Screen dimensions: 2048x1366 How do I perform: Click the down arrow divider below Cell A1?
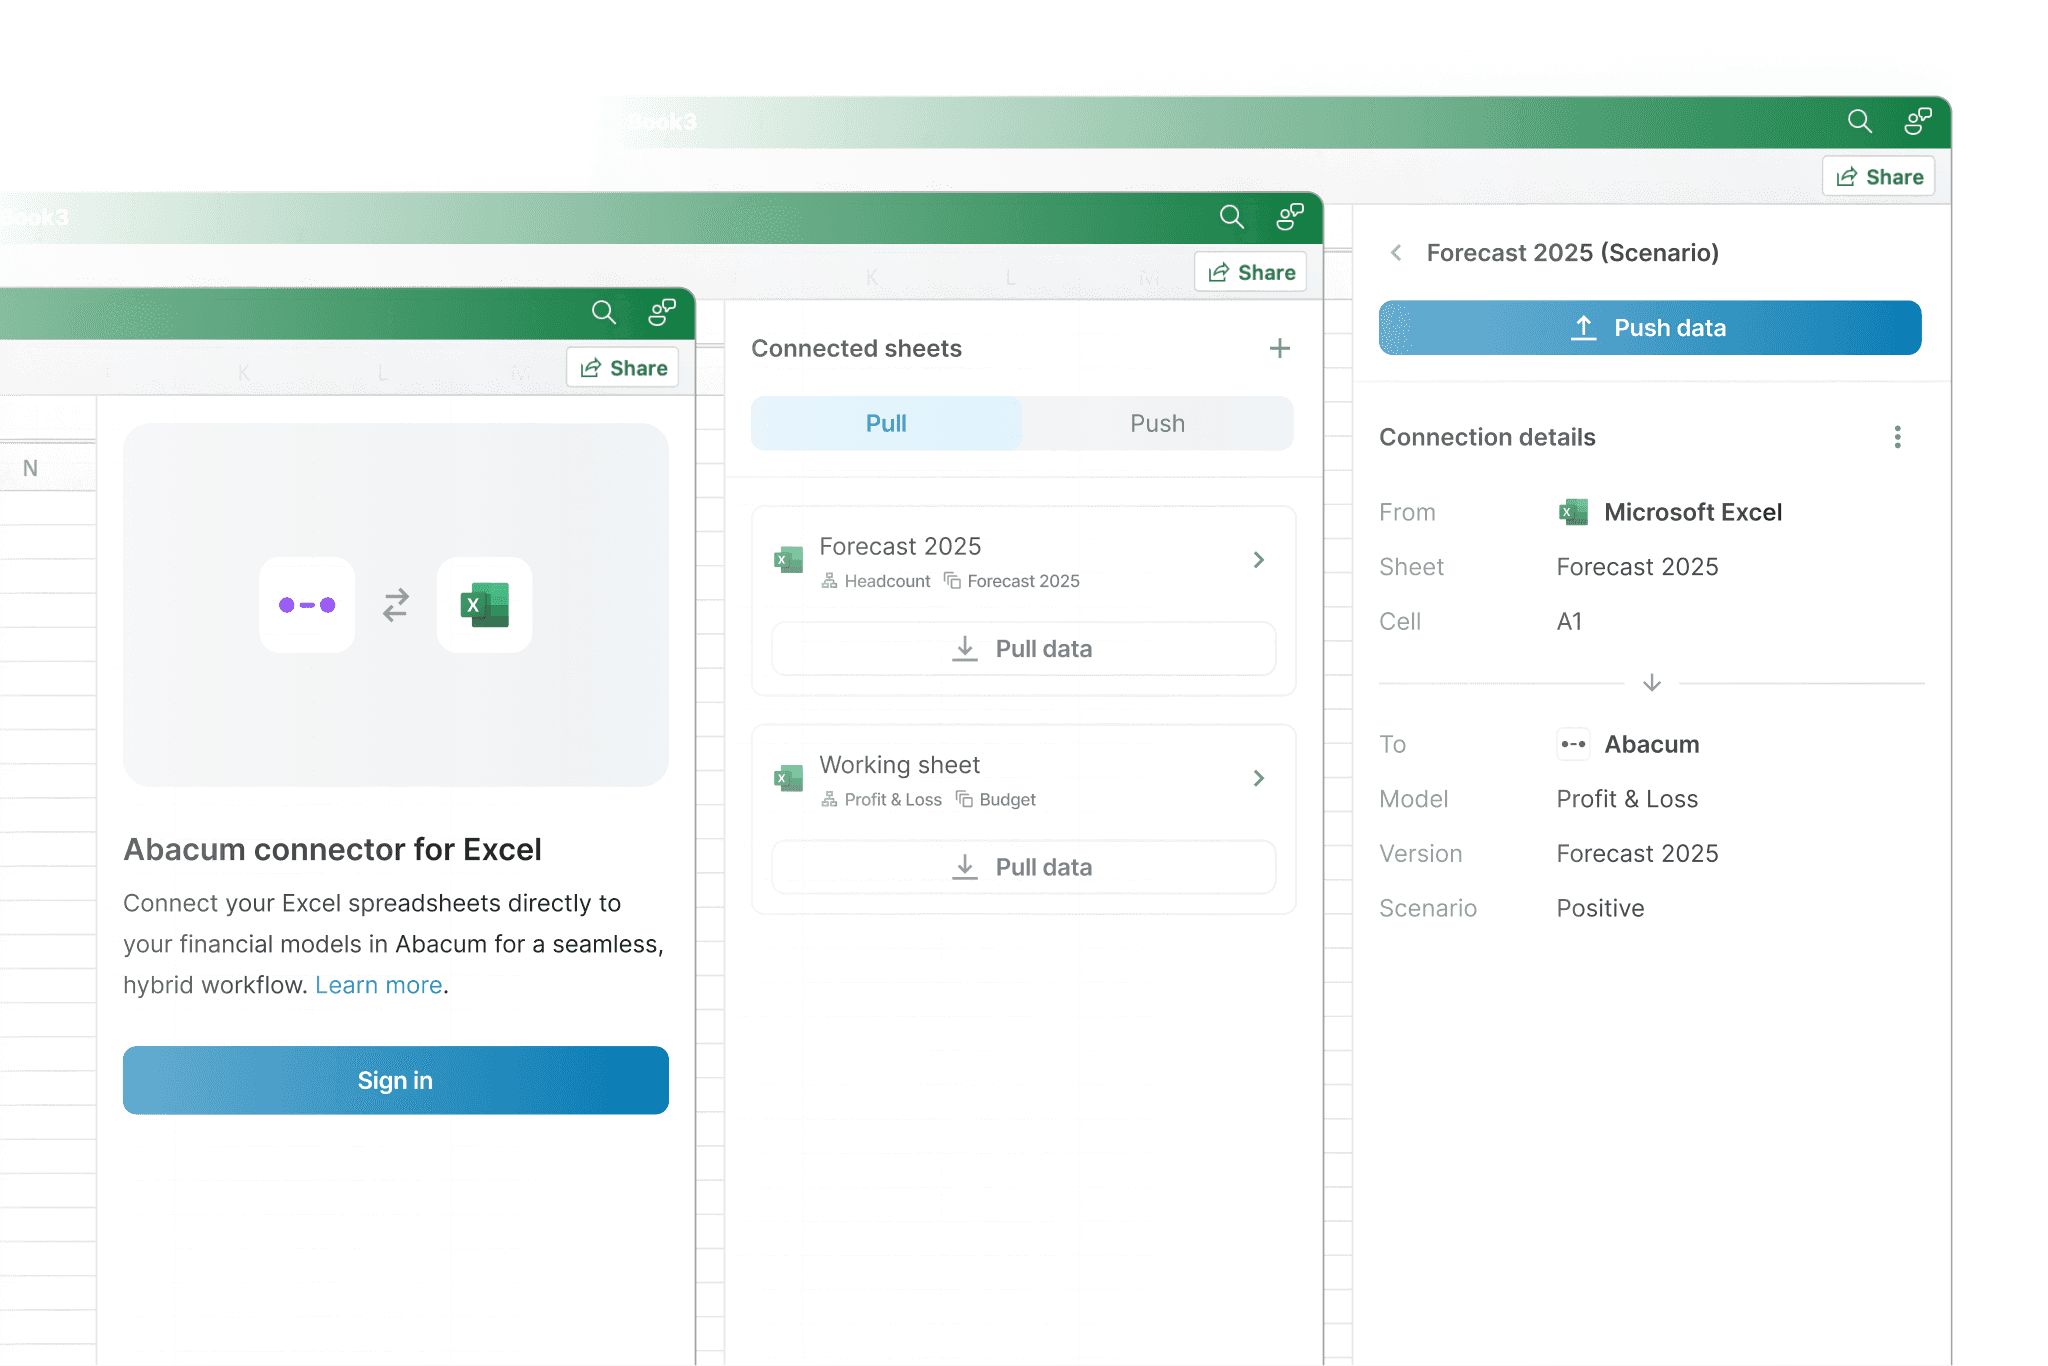(x=1652, y=683)
